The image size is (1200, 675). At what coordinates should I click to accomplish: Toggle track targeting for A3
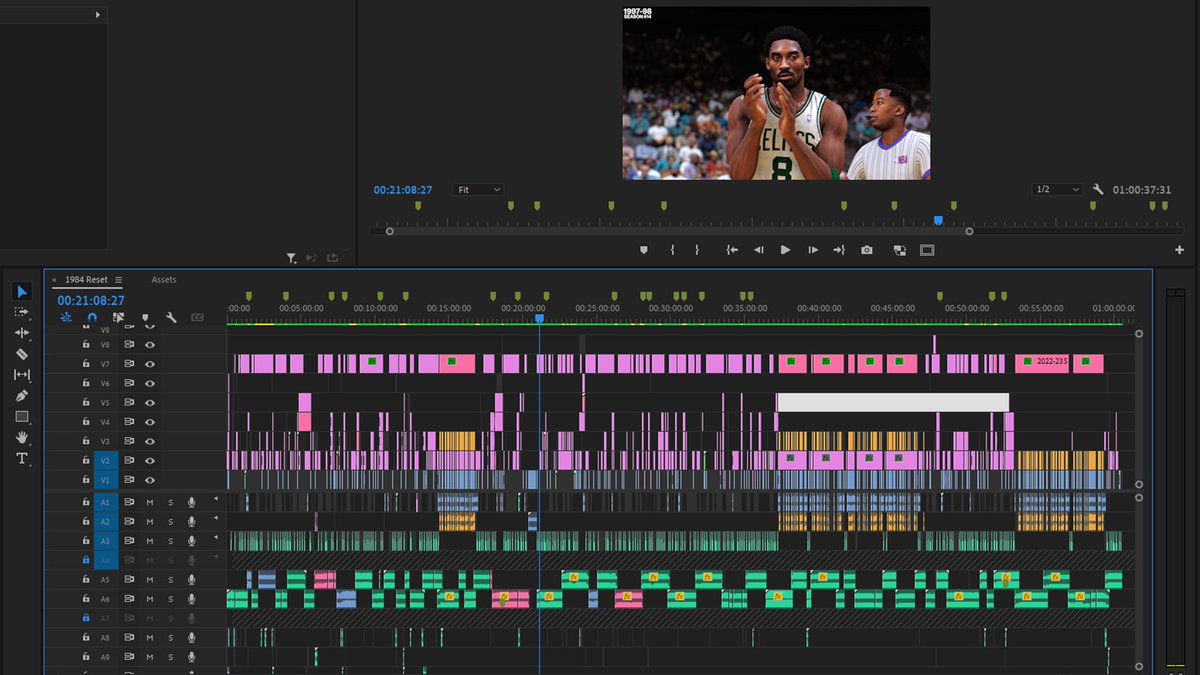point(106,541)
